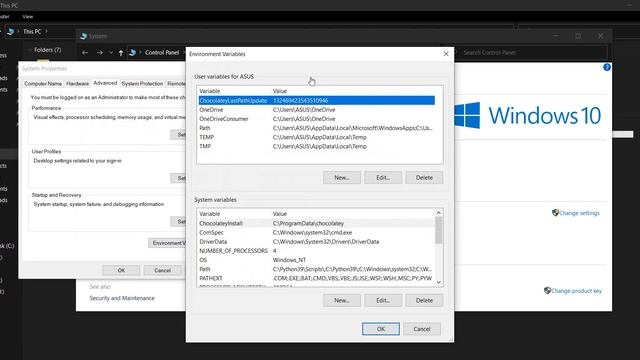This screenshot has height=360, width=640.
Task: Select the ComSpec system variable row
Action: click(317, 233)
